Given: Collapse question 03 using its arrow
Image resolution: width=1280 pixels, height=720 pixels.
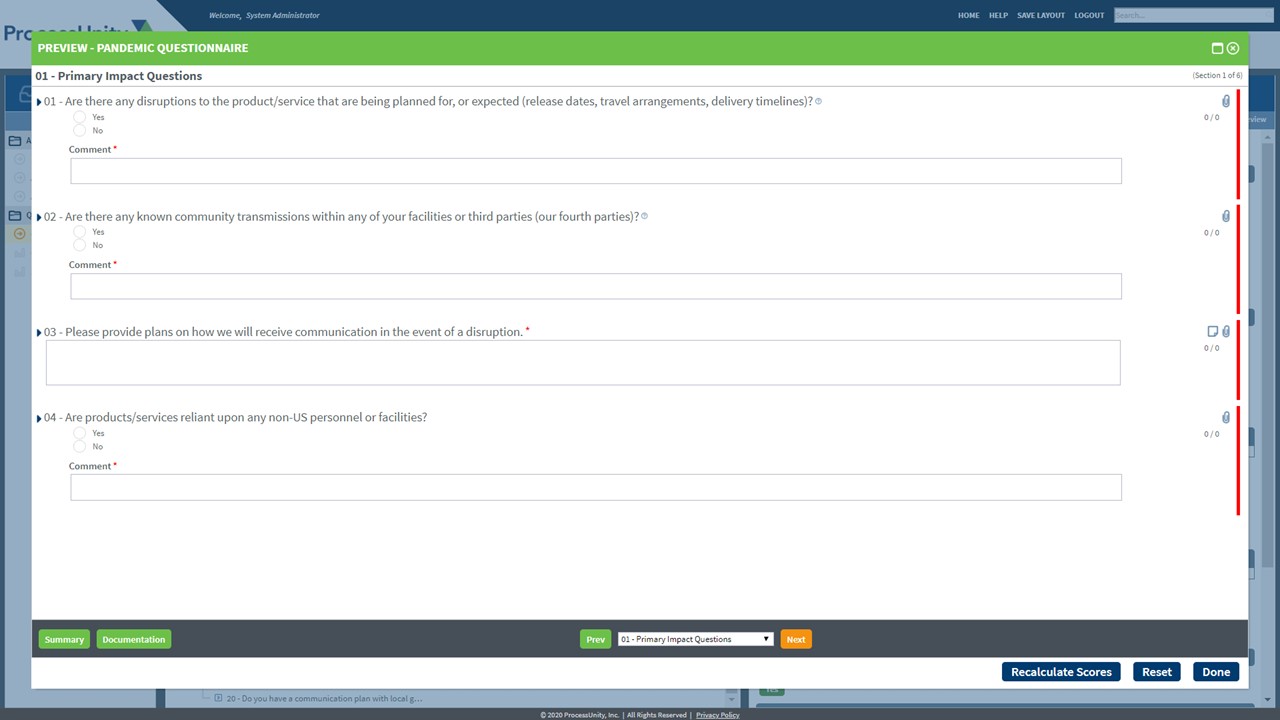Looking at the screenshot, I should click(x=39, y=333).
